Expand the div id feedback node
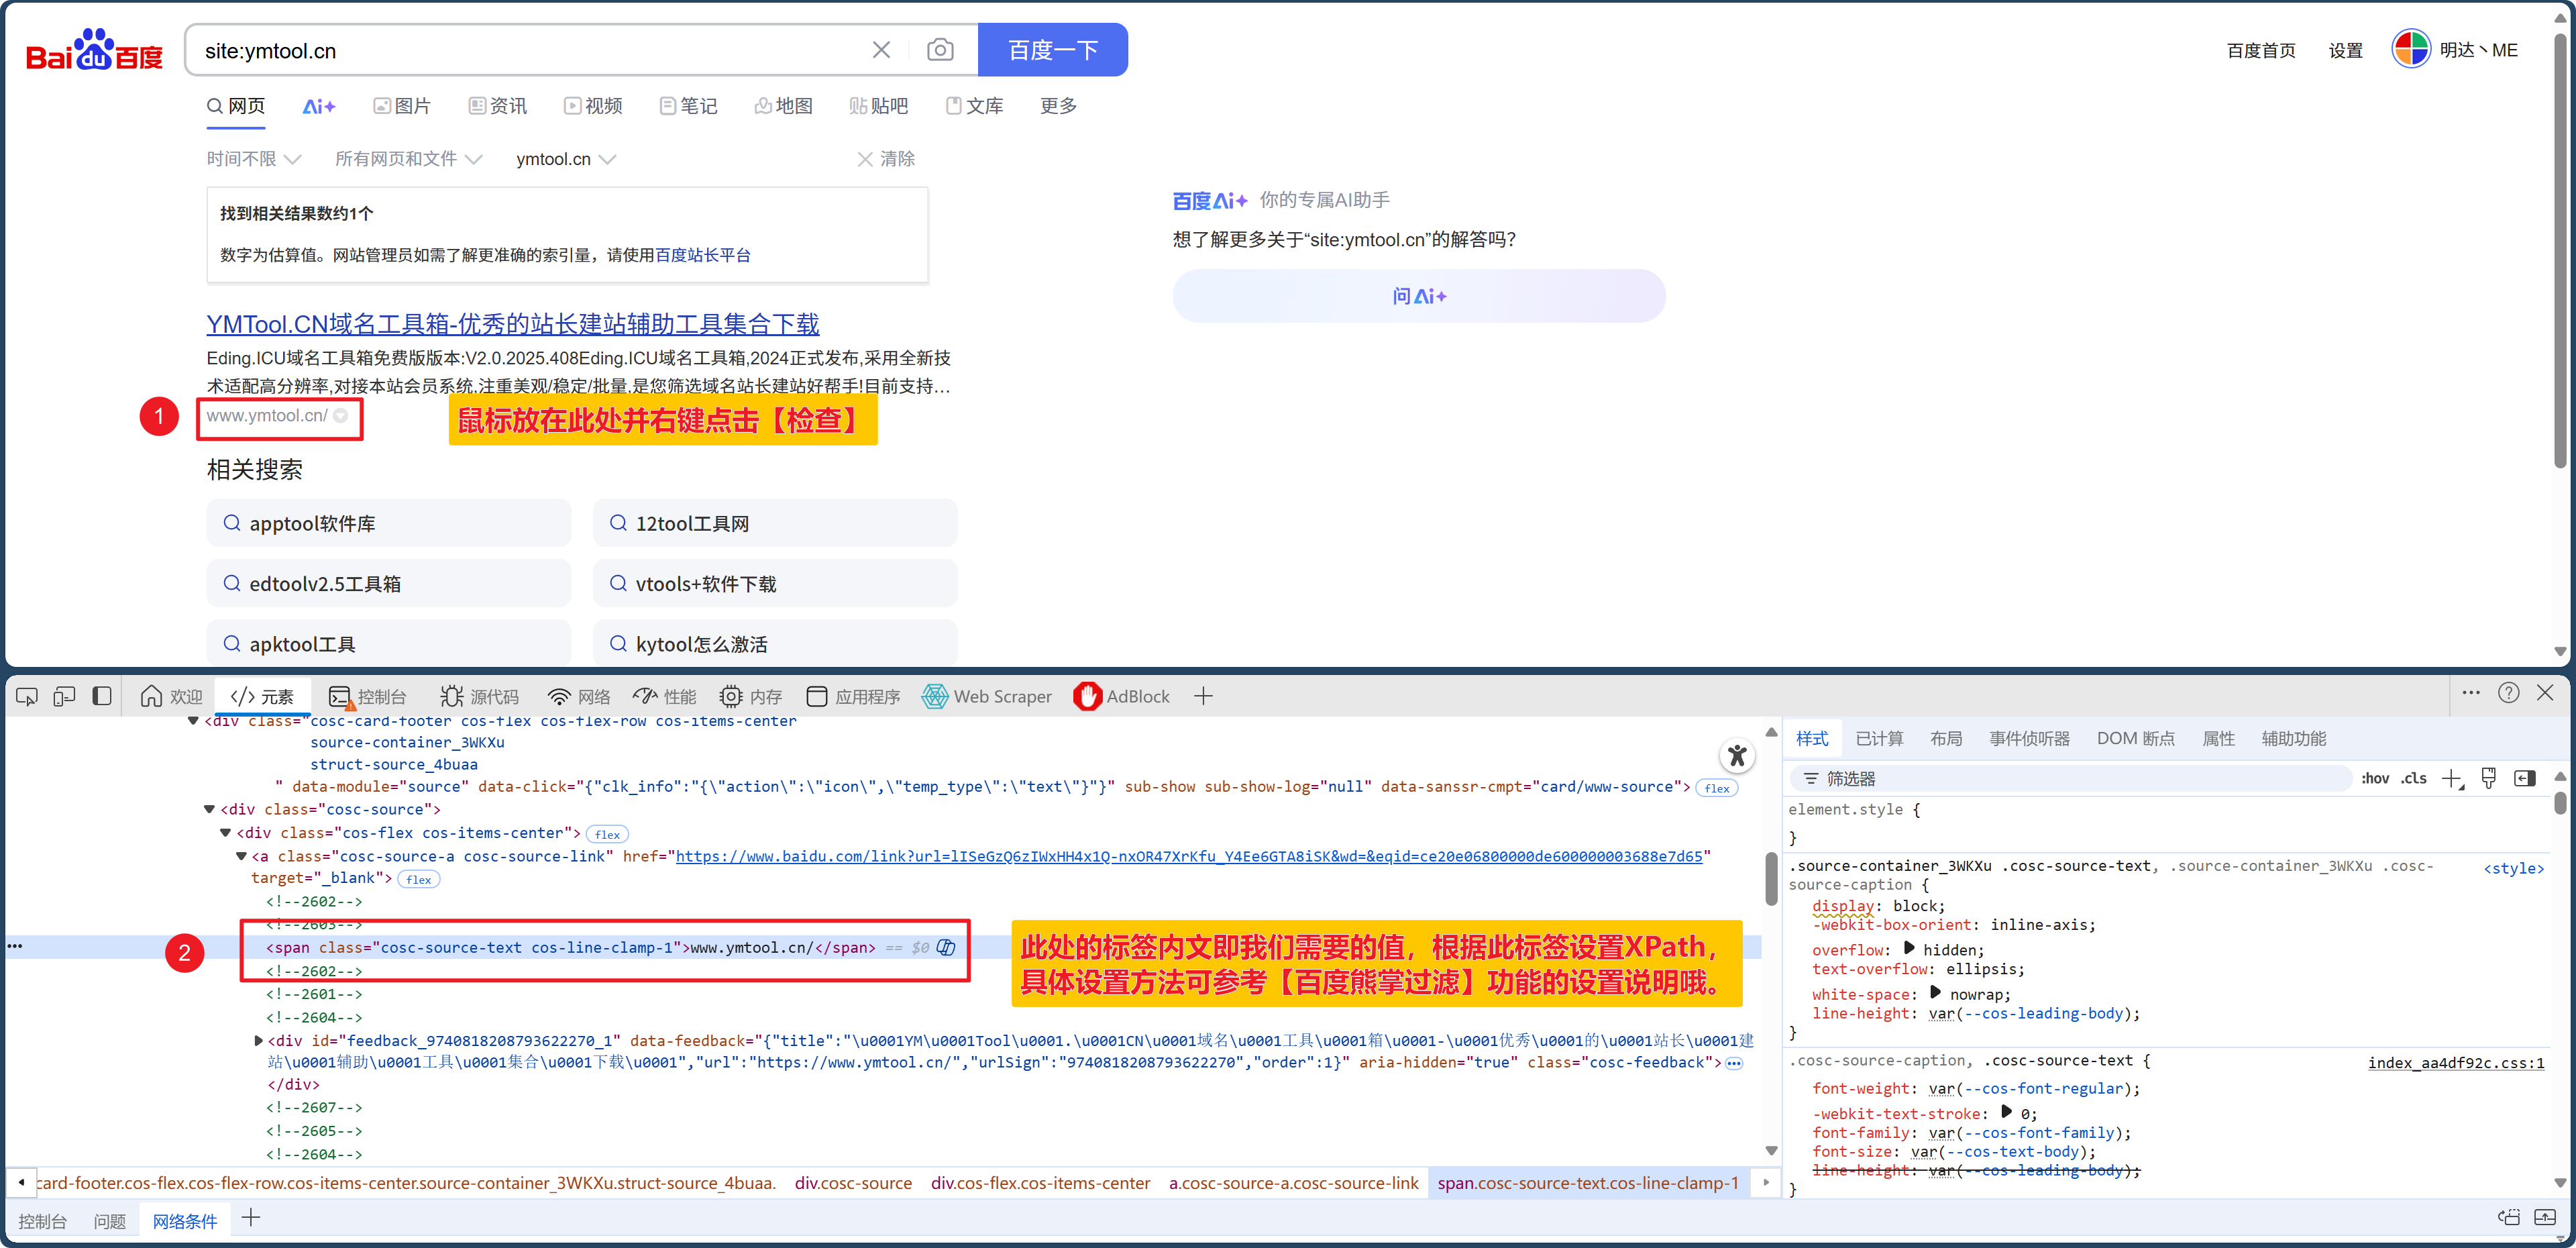 258,1041
